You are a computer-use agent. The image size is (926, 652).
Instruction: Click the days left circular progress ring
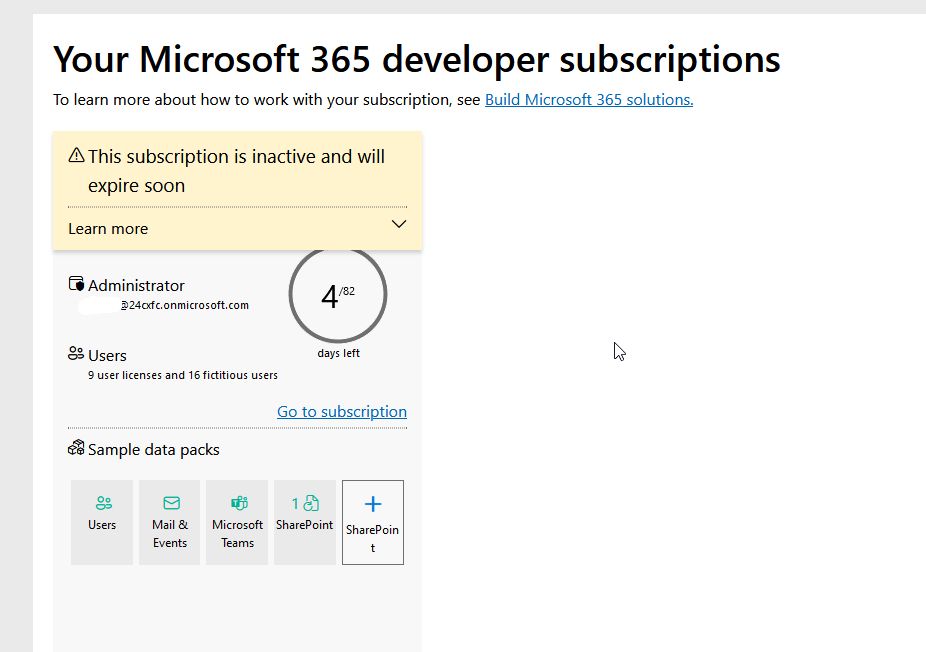point(337,294)
